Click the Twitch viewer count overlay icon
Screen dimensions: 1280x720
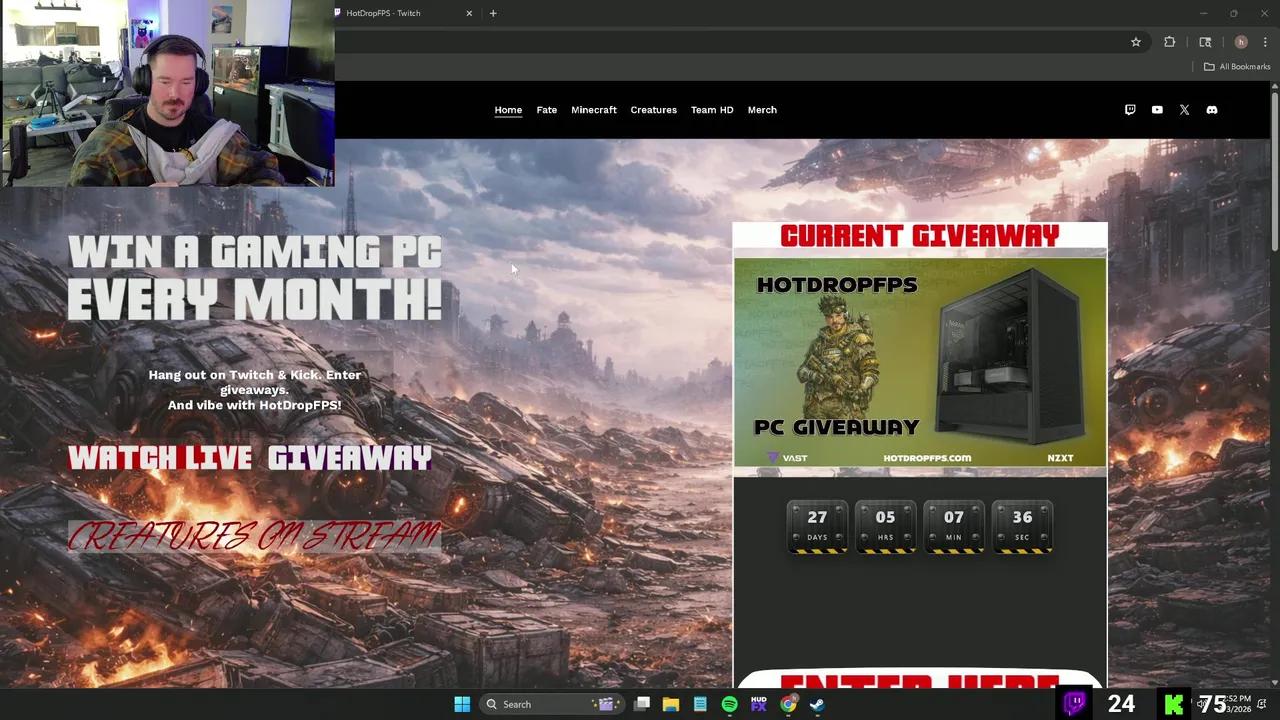click(1075, 704)
